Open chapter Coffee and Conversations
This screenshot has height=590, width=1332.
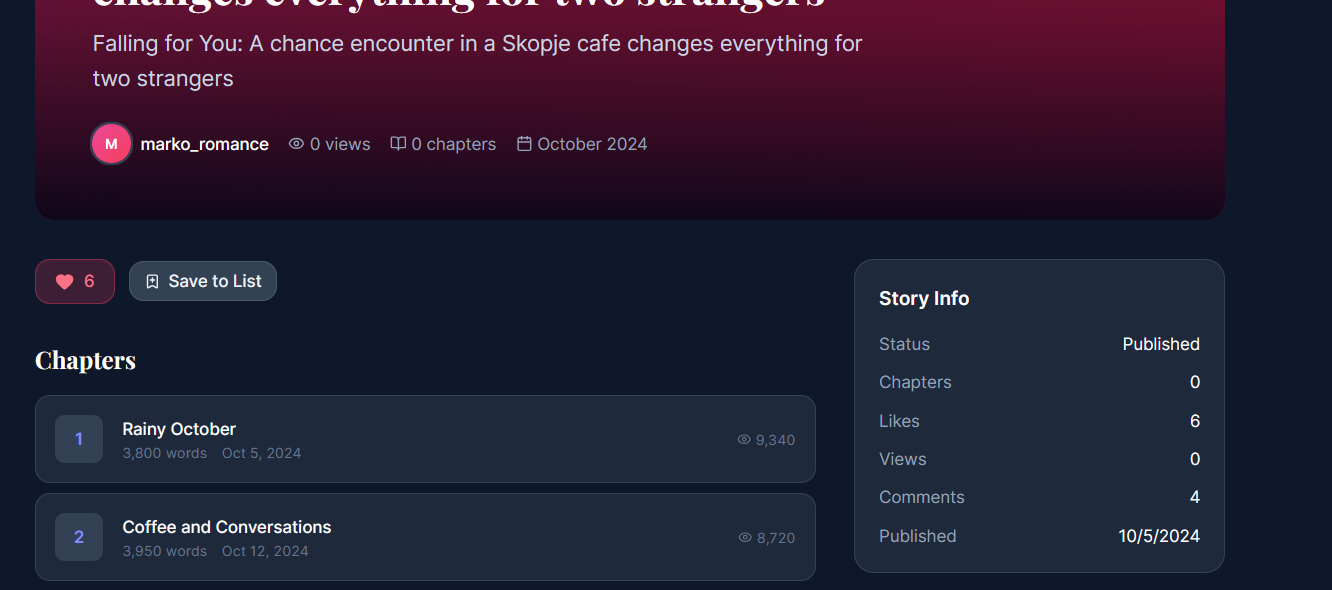(226, 527)
